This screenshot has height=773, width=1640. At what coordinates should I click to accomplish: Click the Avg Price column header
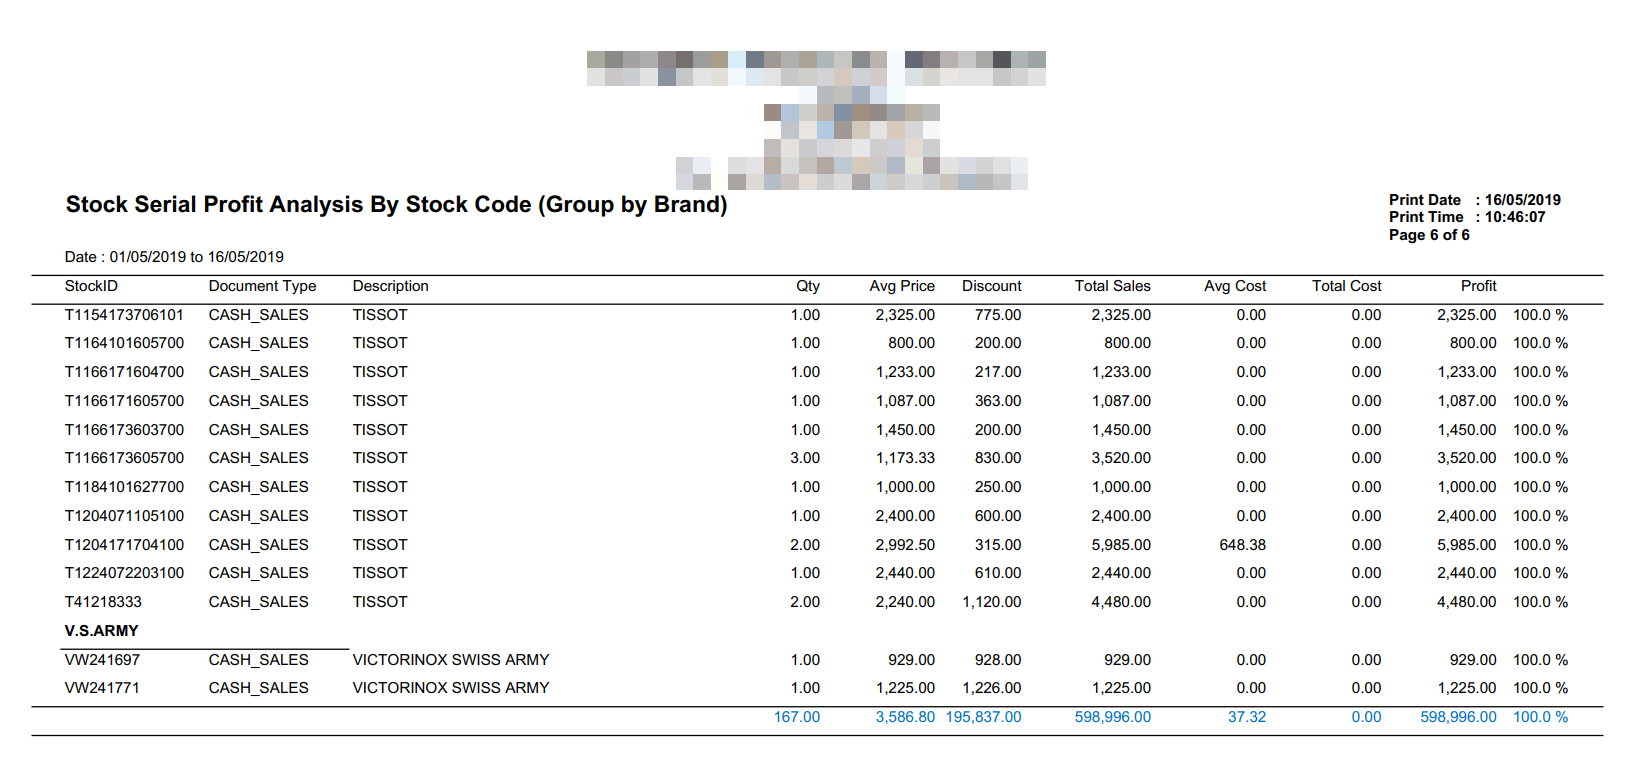click(x=902, y=286)
